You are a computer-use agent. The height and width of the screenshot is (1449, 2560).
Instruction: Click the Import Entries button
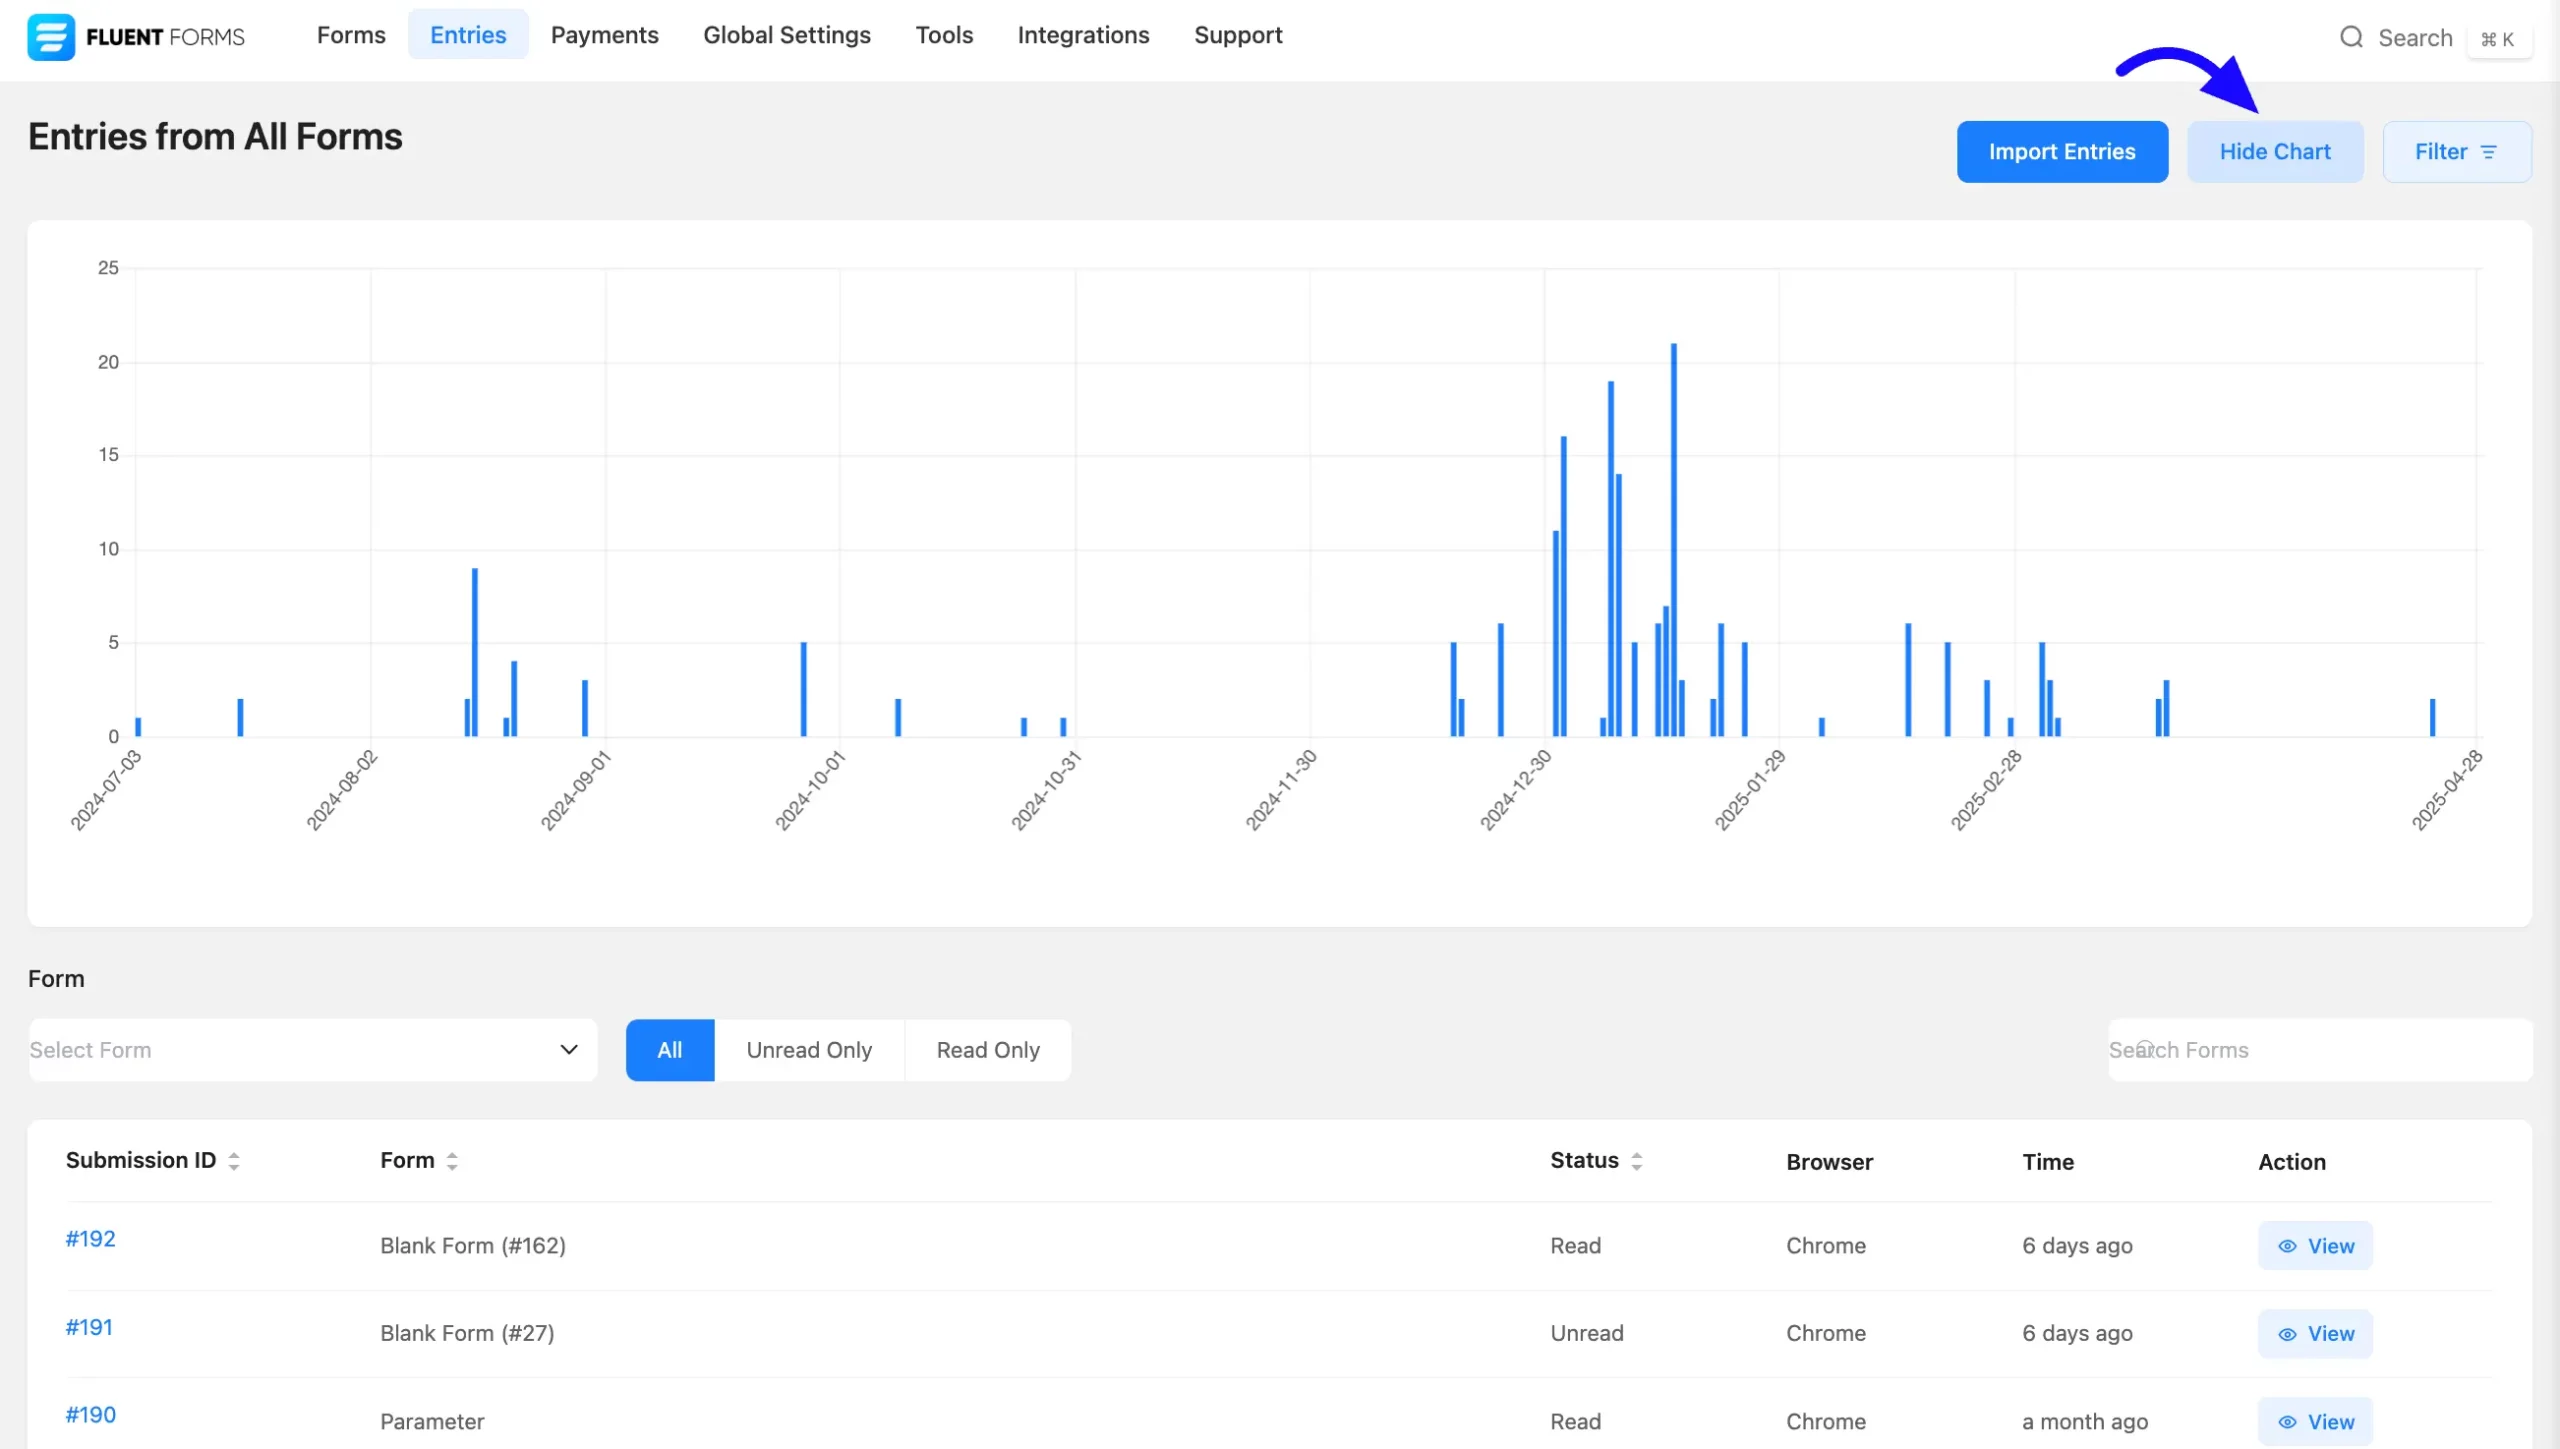[2062, 152]
